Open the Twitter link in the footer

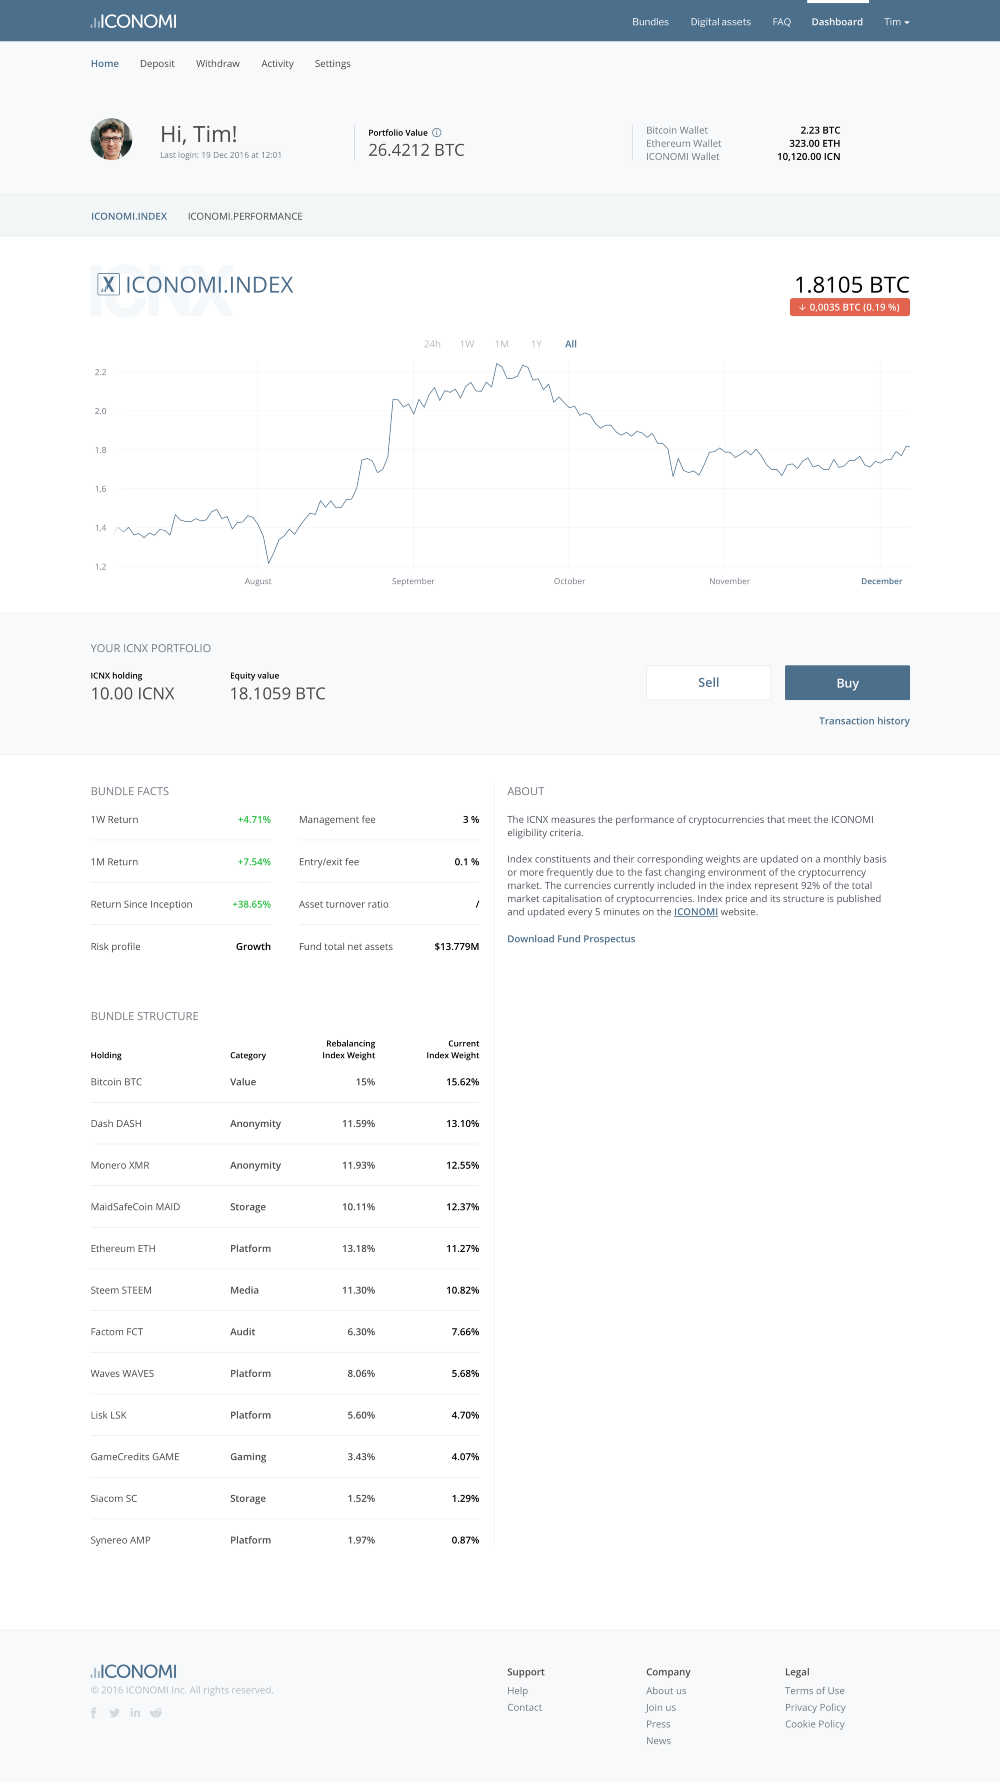tap(114, 1713)
